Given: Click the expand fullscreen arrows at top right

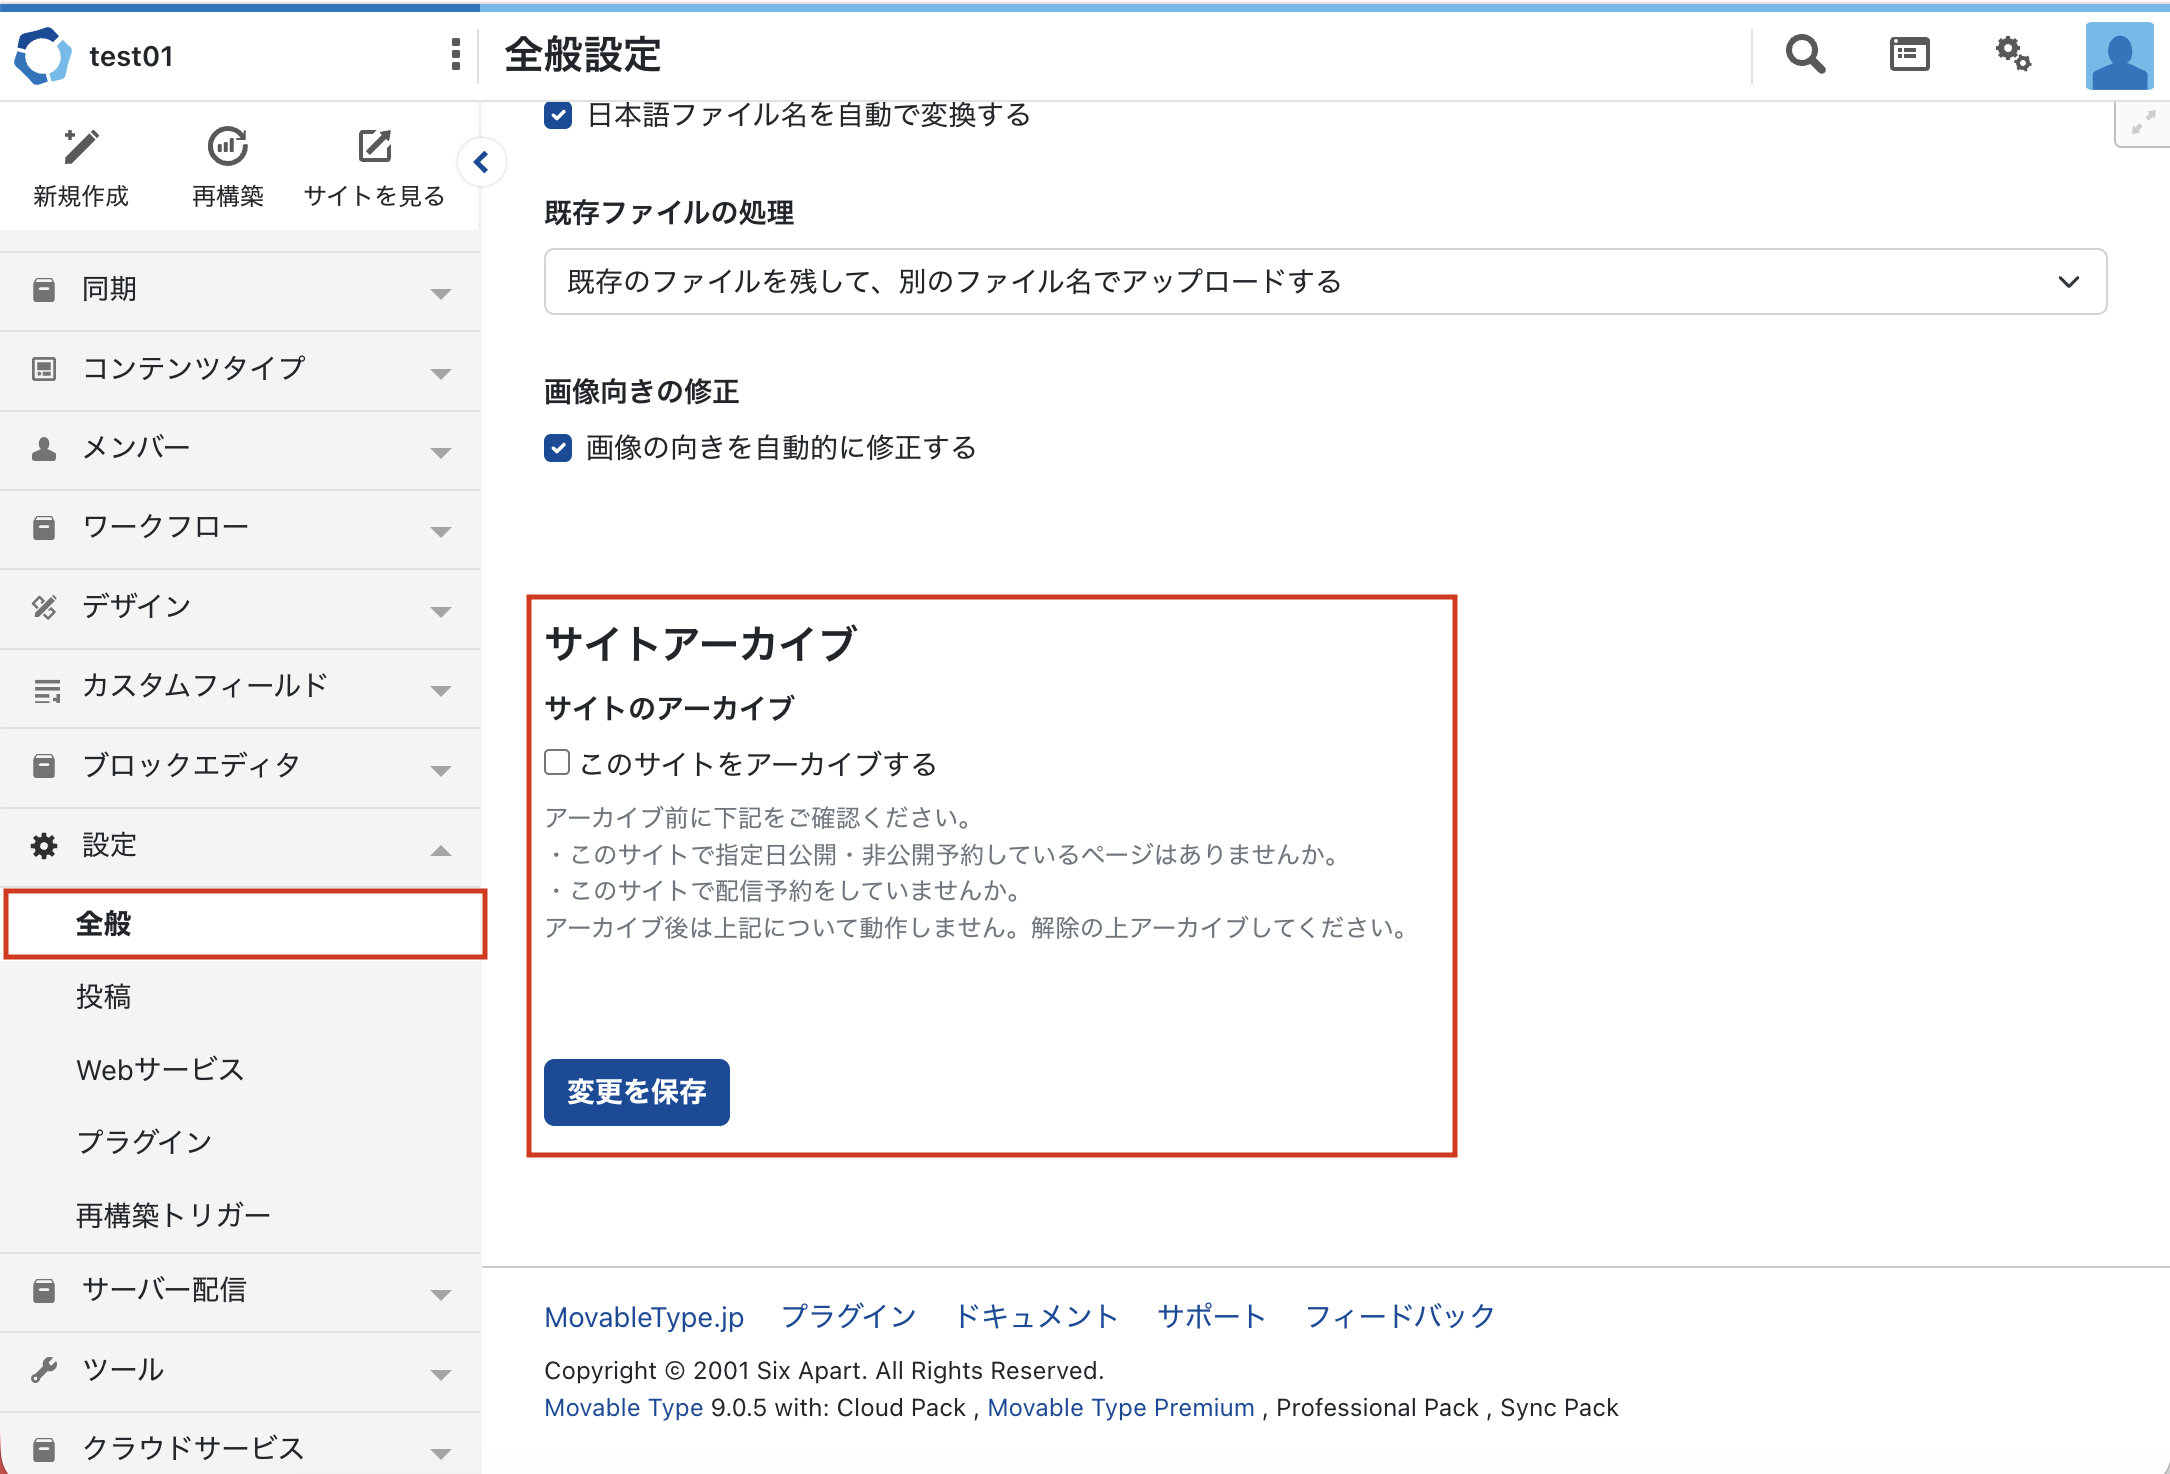Looking at the screenshot, I should [2142, 124].
